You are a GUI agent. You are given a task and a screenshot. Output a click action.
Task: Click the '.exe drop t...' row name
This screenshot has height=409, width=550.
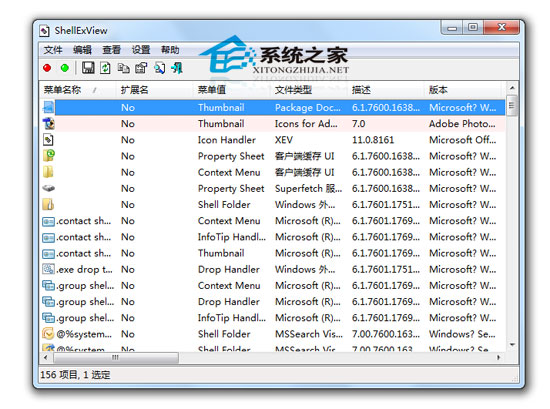click(85, 269)
